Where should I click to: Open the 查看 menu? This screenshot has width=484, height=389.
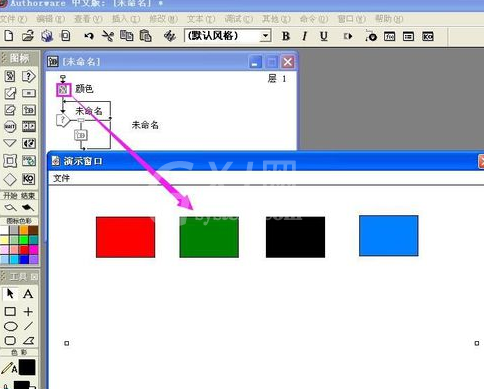coord(88,19)
